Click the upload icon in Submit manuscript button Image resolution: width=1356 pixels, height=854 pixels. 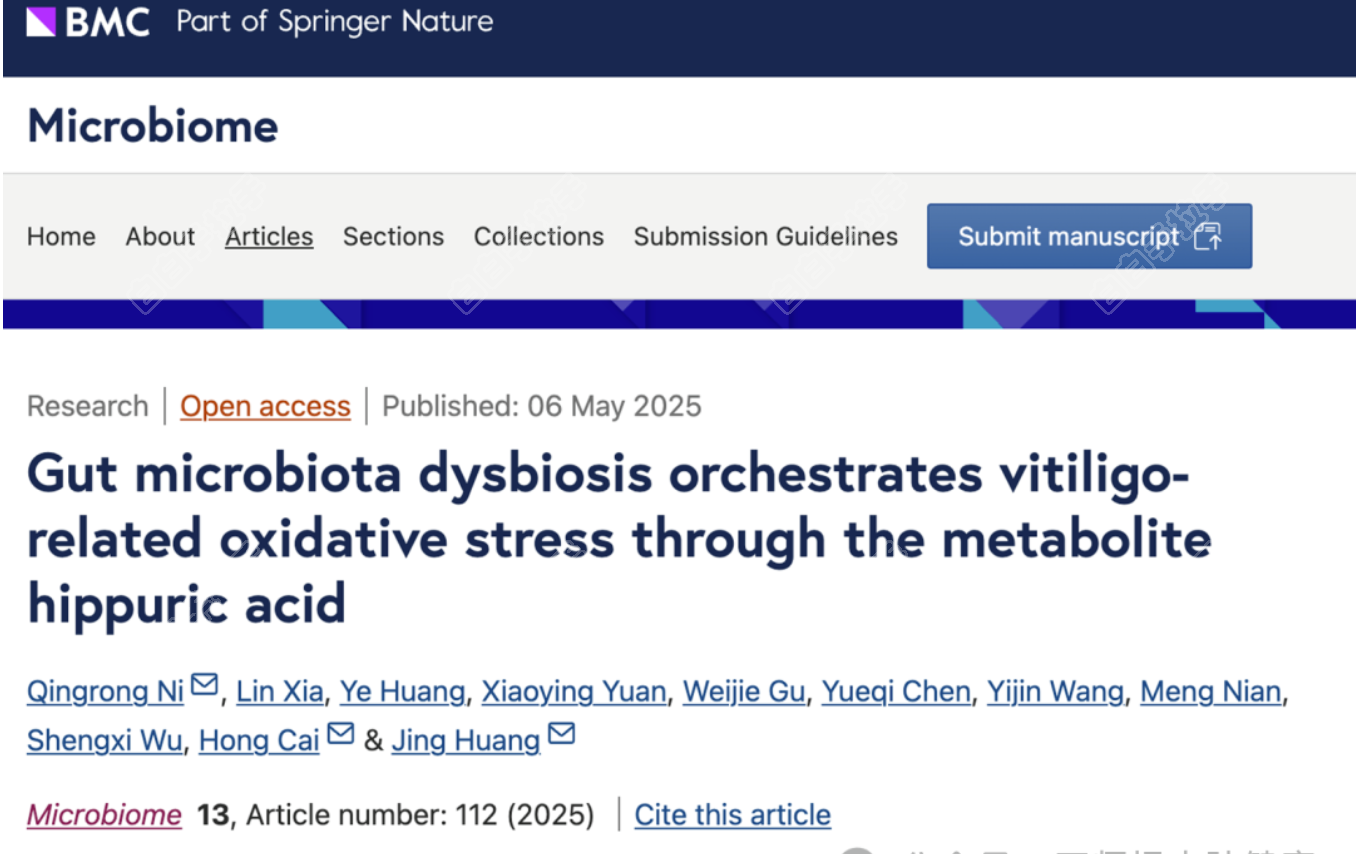[x=1208, y=237]
